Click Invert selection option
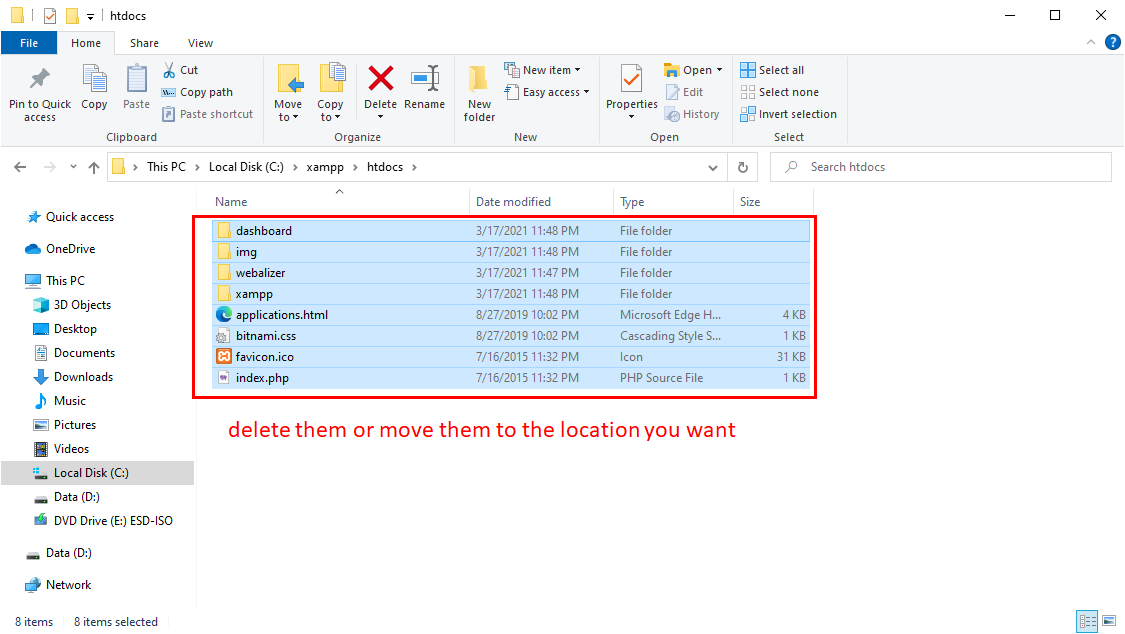 pyautogui.click(x=788, y=114)
